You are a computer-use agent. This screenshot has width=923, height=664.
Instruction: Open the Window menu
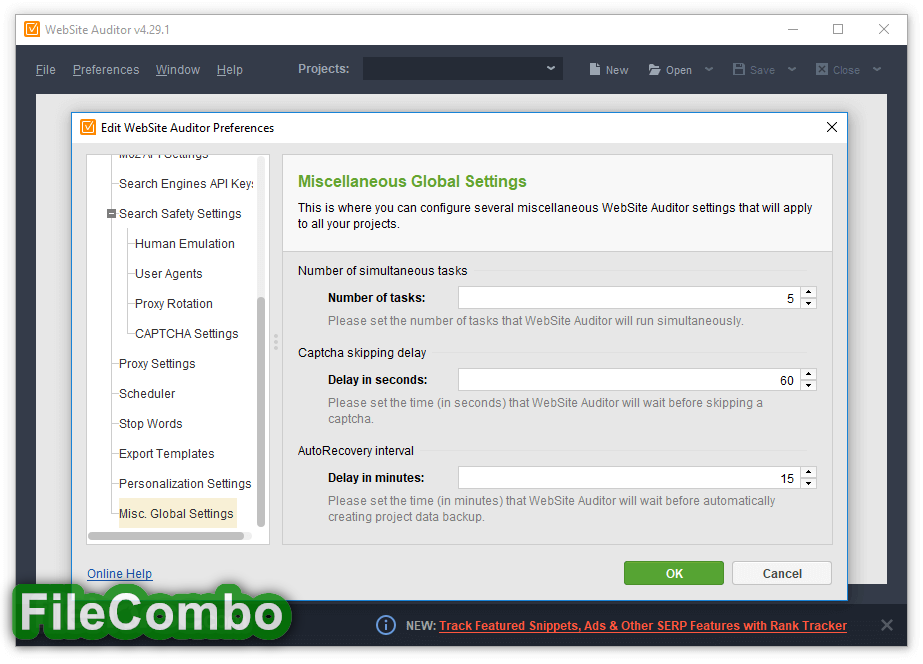pos(178,69)
